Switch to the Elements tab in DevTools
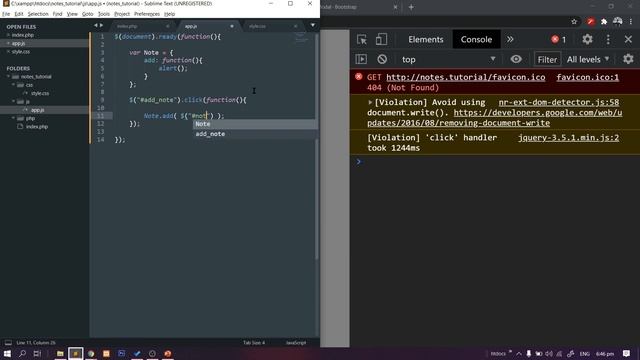 [426, 40]
